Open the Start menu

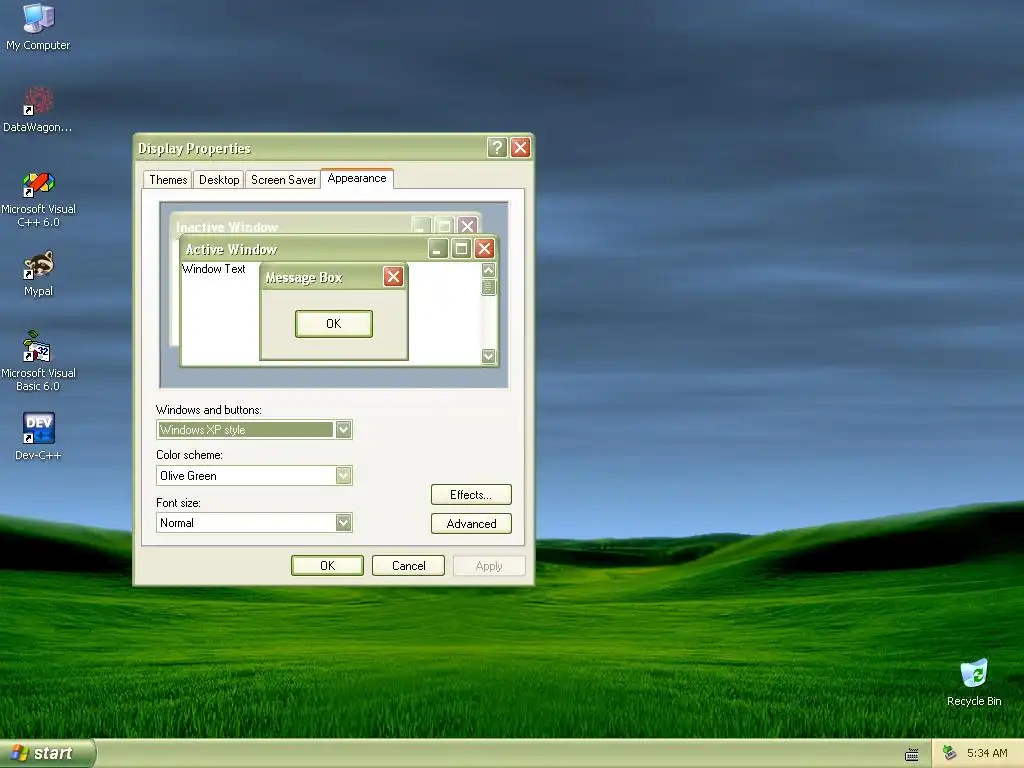(47, 753)
